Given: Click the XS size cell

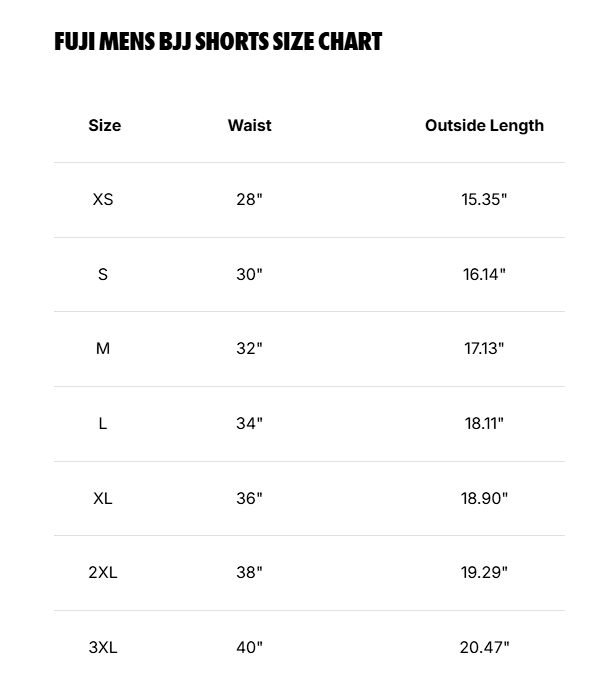Looking at the screenshot, I should point(103,199).
